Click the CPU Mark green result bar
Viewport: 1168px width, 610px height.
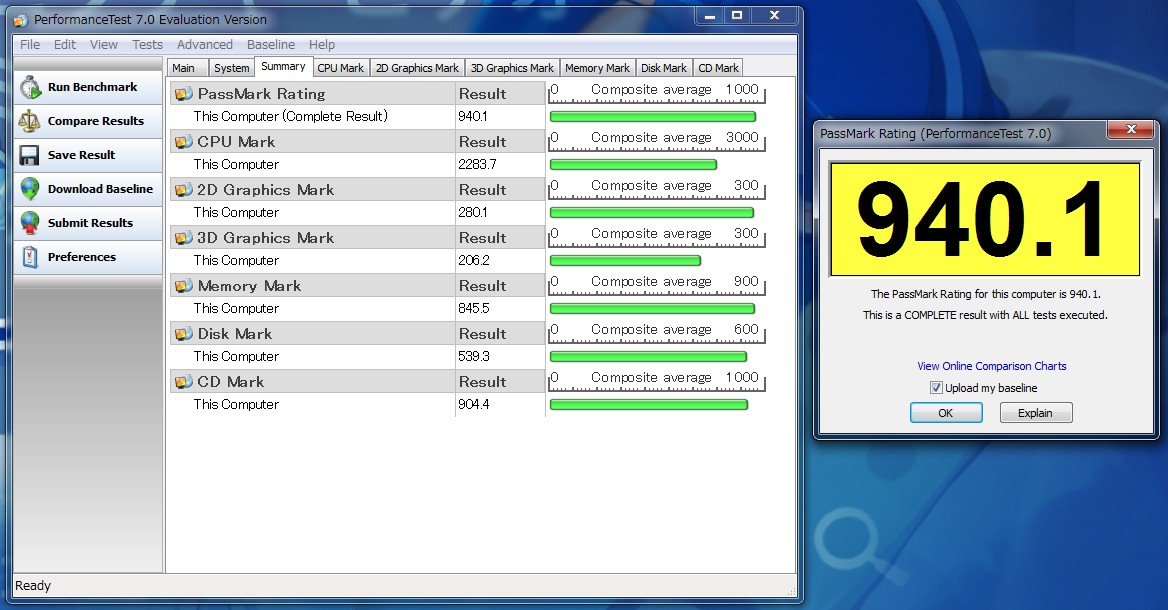(633, 165)
